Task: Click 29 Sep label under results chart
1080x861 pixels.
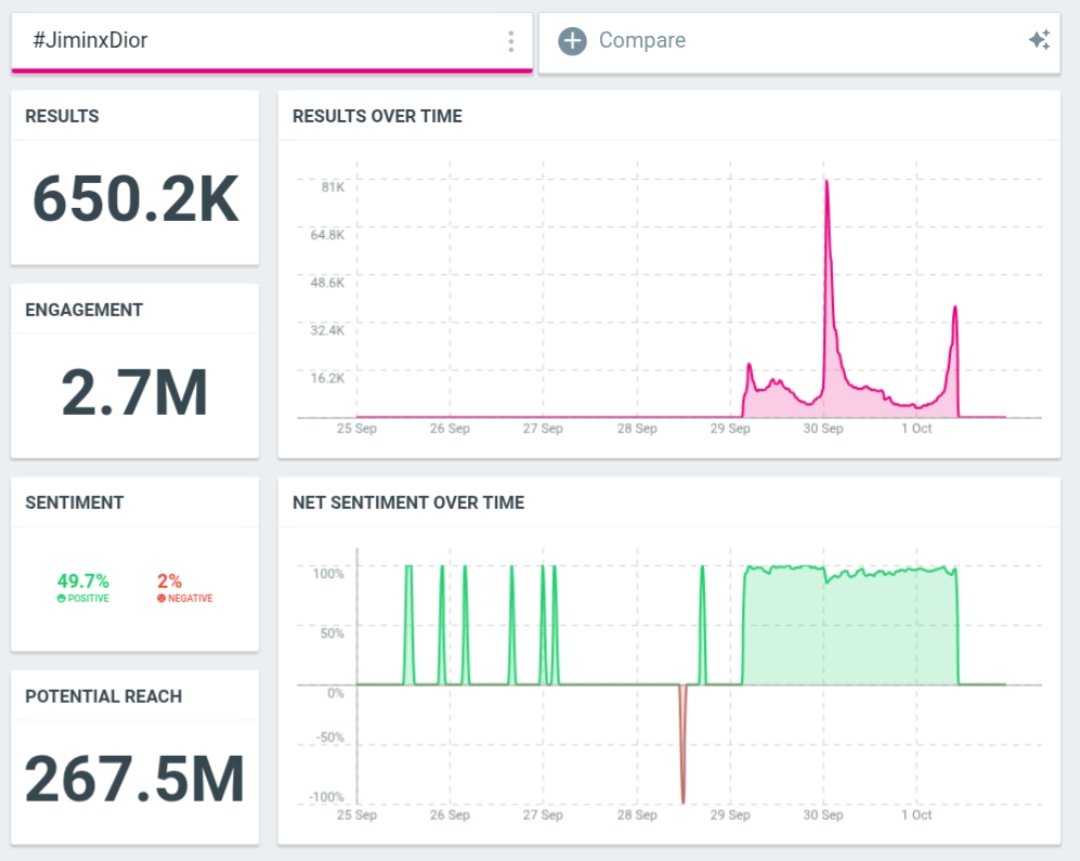Action: (x=730, y=428)
